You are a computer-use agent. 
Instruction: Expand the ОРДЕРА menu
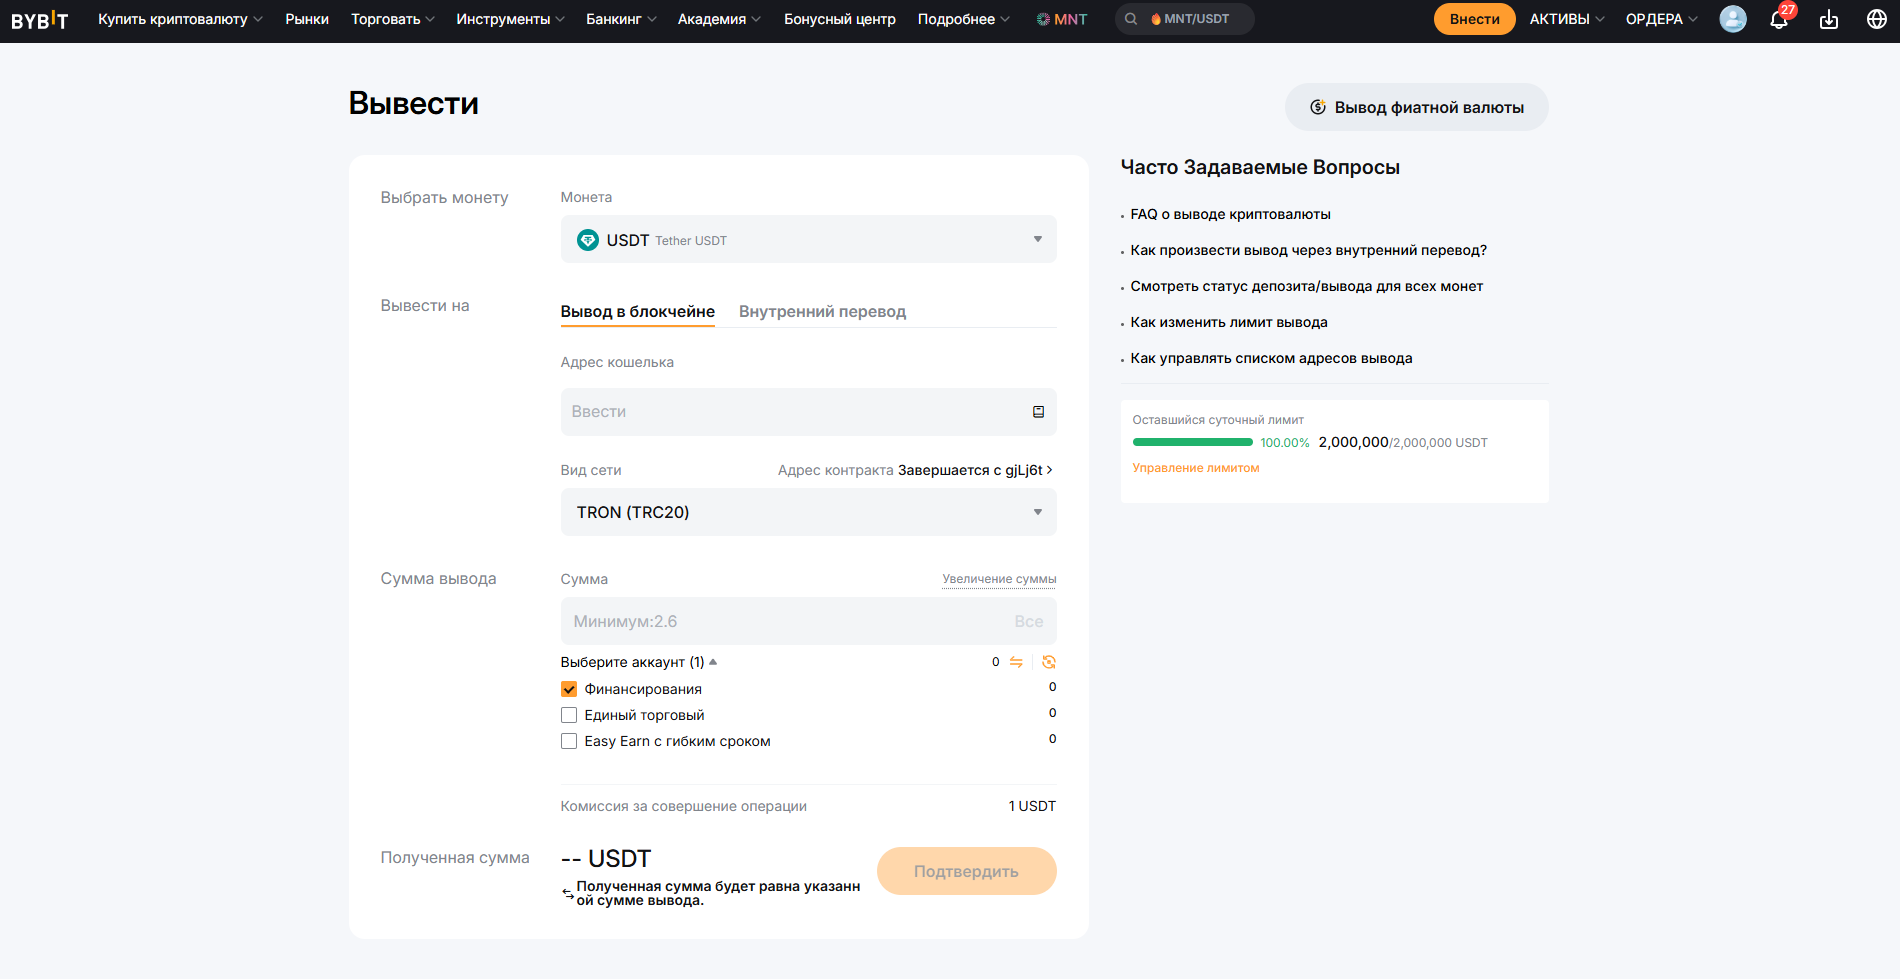(1661, 19)
